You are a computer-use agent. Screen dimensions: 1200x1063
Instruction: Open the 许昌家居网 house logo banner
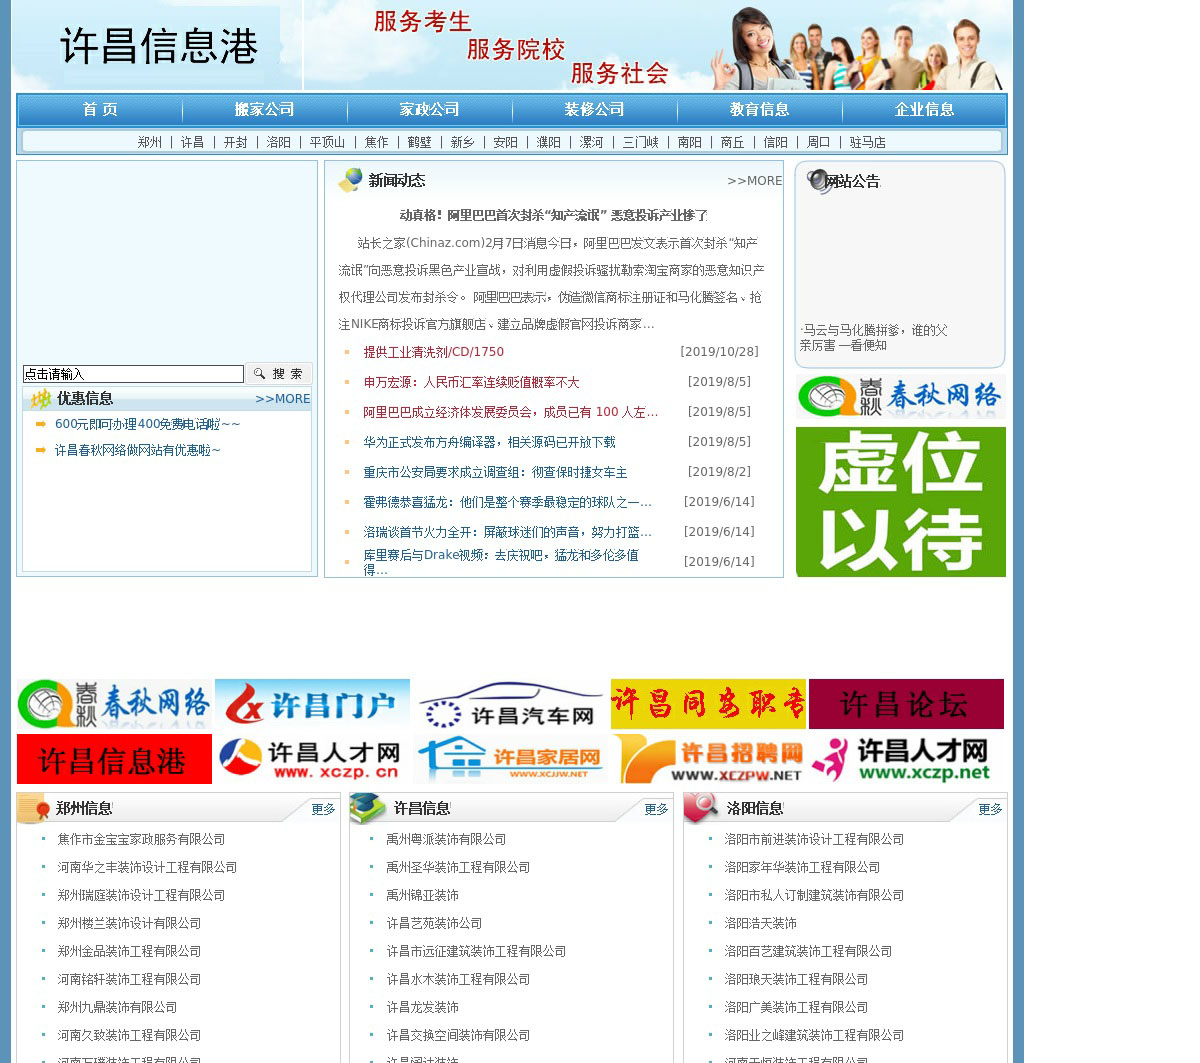510,759
